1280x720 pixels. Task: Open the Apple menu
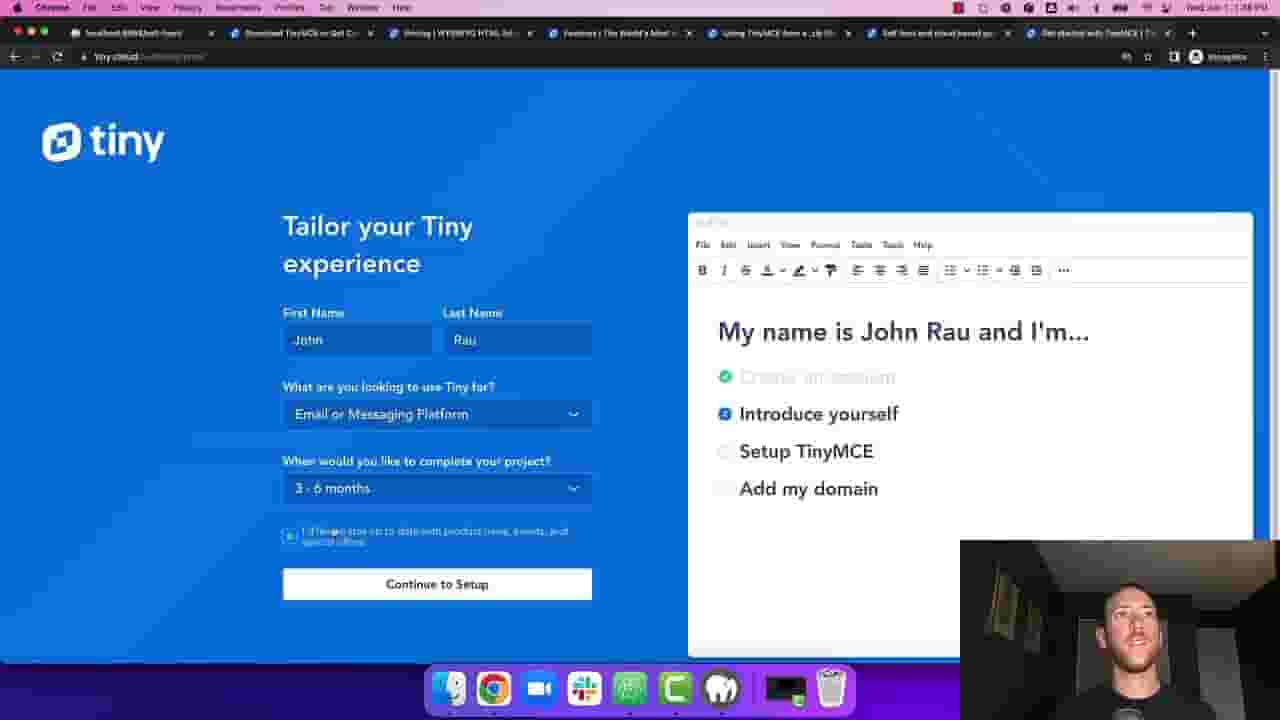(x=16, y=7)
